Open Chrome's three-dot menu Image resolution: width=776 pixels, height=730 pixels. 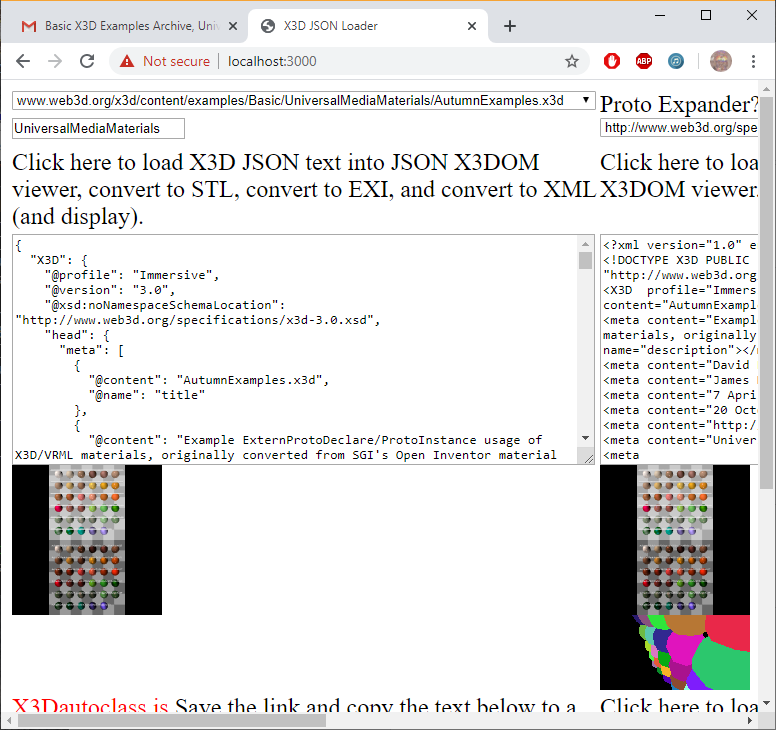pyautogui.click(x=754, y=61)
